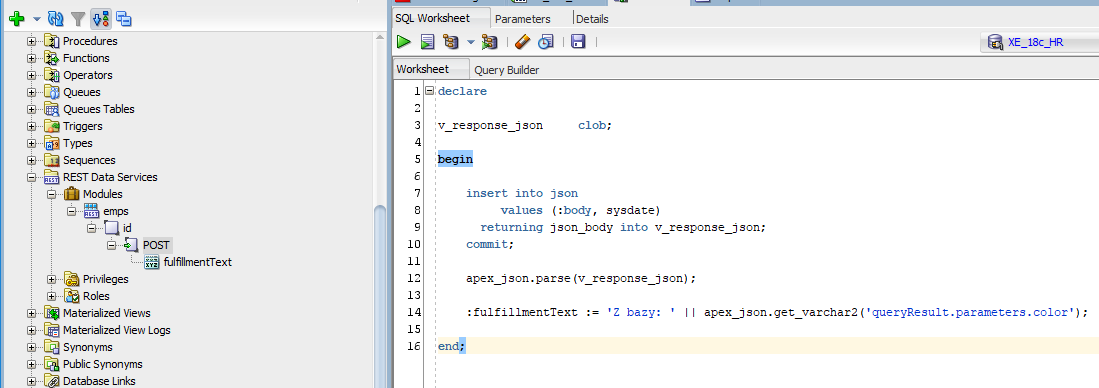Expand the Queues Tables node
Viewport: 1099px width, 388px height.
(x=32, y=109)
